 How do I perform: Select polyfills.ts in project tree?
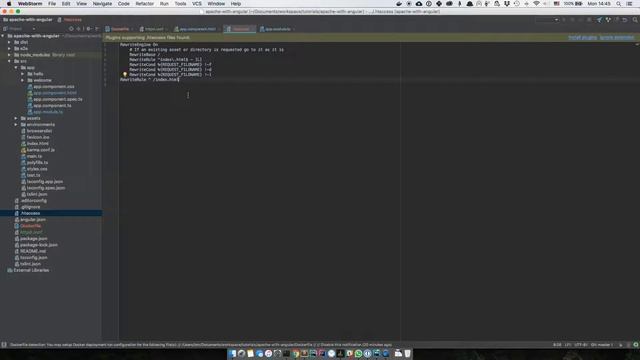[x=34, y=162]
